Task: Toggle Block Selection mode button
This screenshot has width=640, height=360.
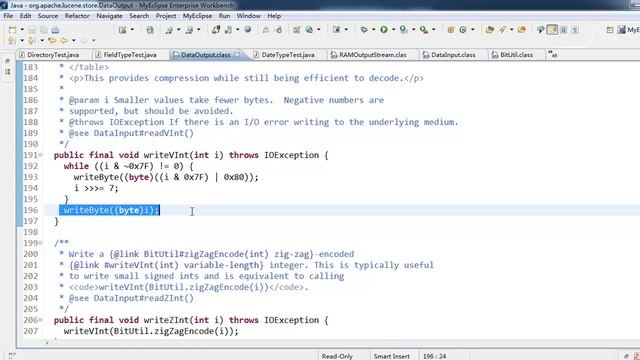Action: pos(564,30)
